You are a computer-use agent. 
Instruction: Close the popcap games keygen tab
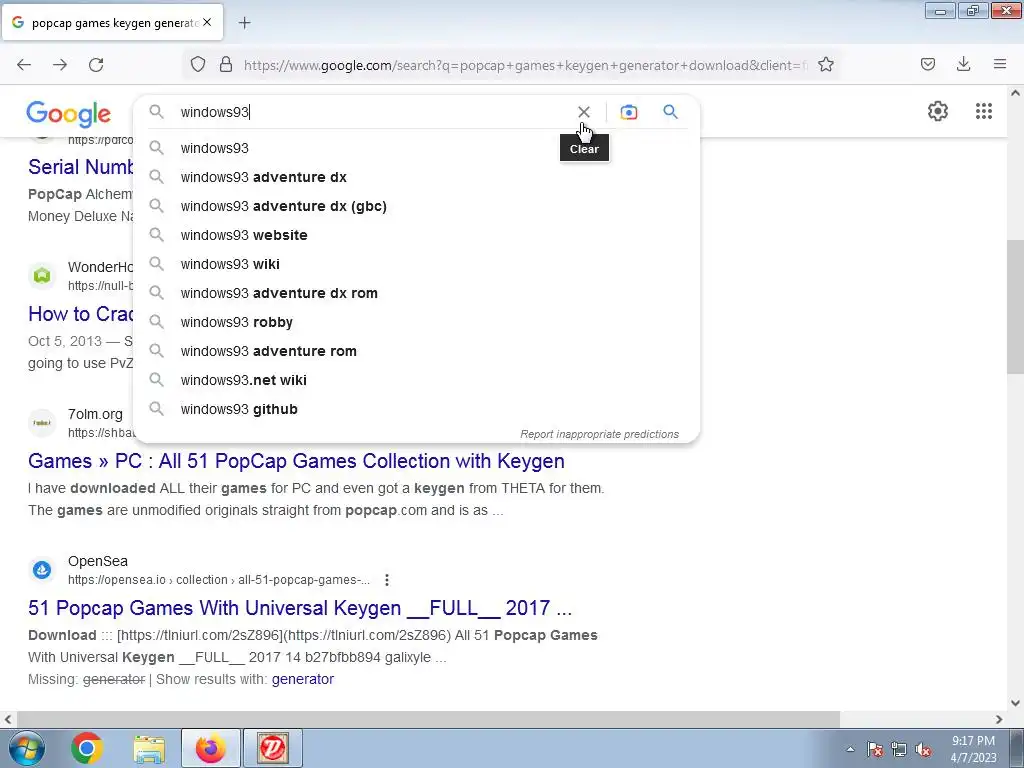tap(207, 22)
